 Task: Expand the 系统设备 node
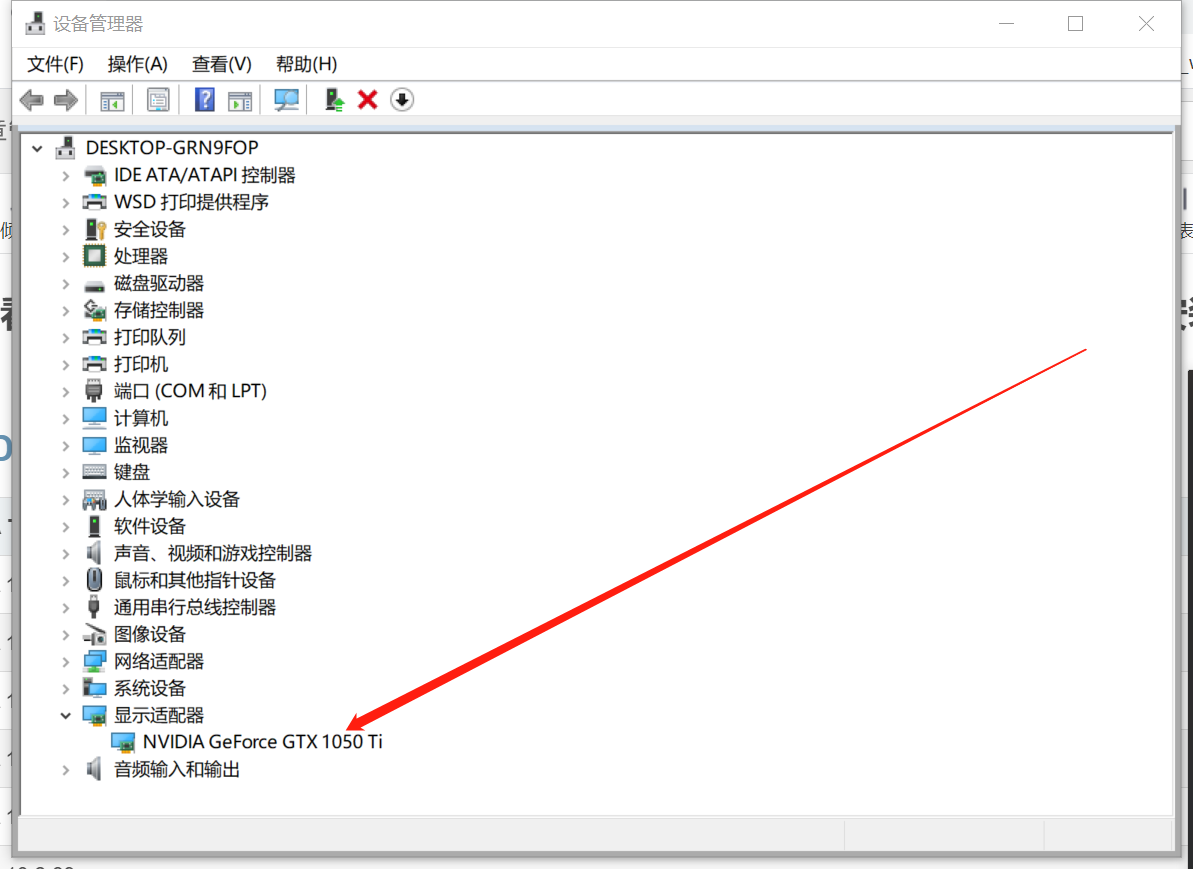tap(66, 689)
